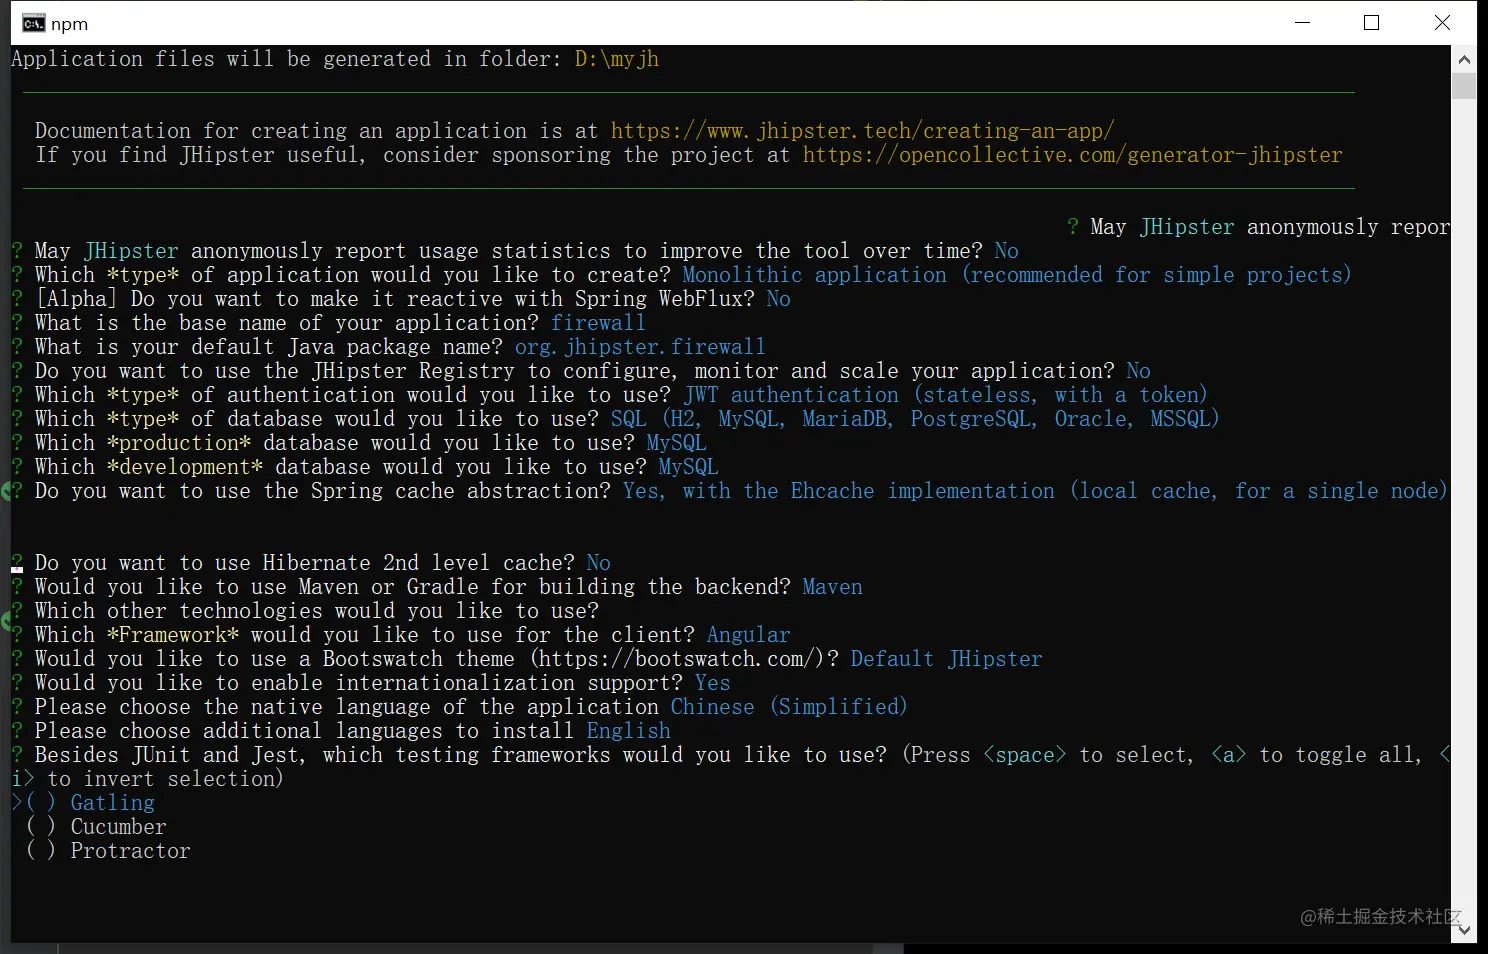Click the 'Besides JUnit and Jest' testing question
1488x954 pixels.
(x=460, y=755)
